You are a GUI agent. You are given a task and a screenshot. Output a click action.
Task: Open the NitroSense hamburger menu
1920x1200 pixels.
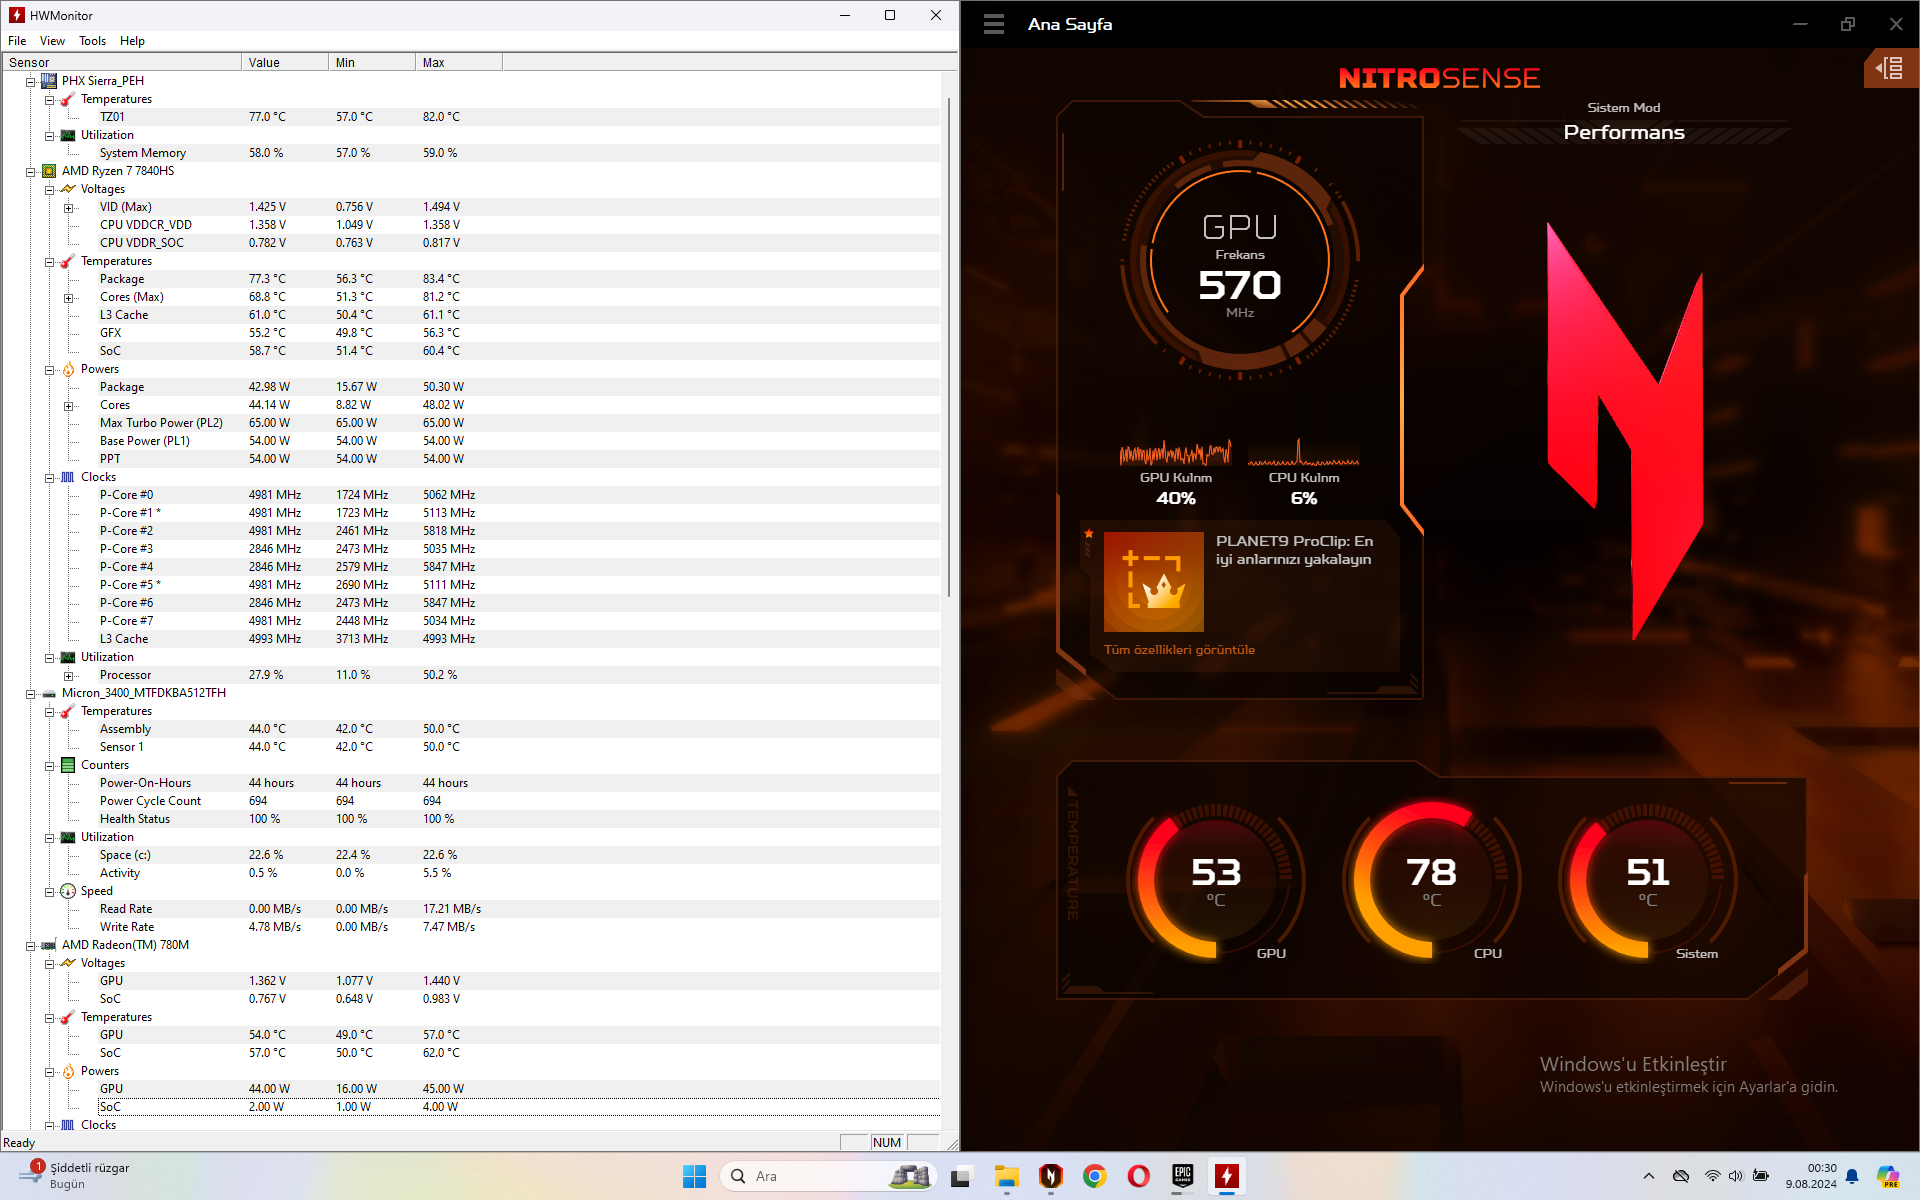pyautogui.click(x=993, y=24)
